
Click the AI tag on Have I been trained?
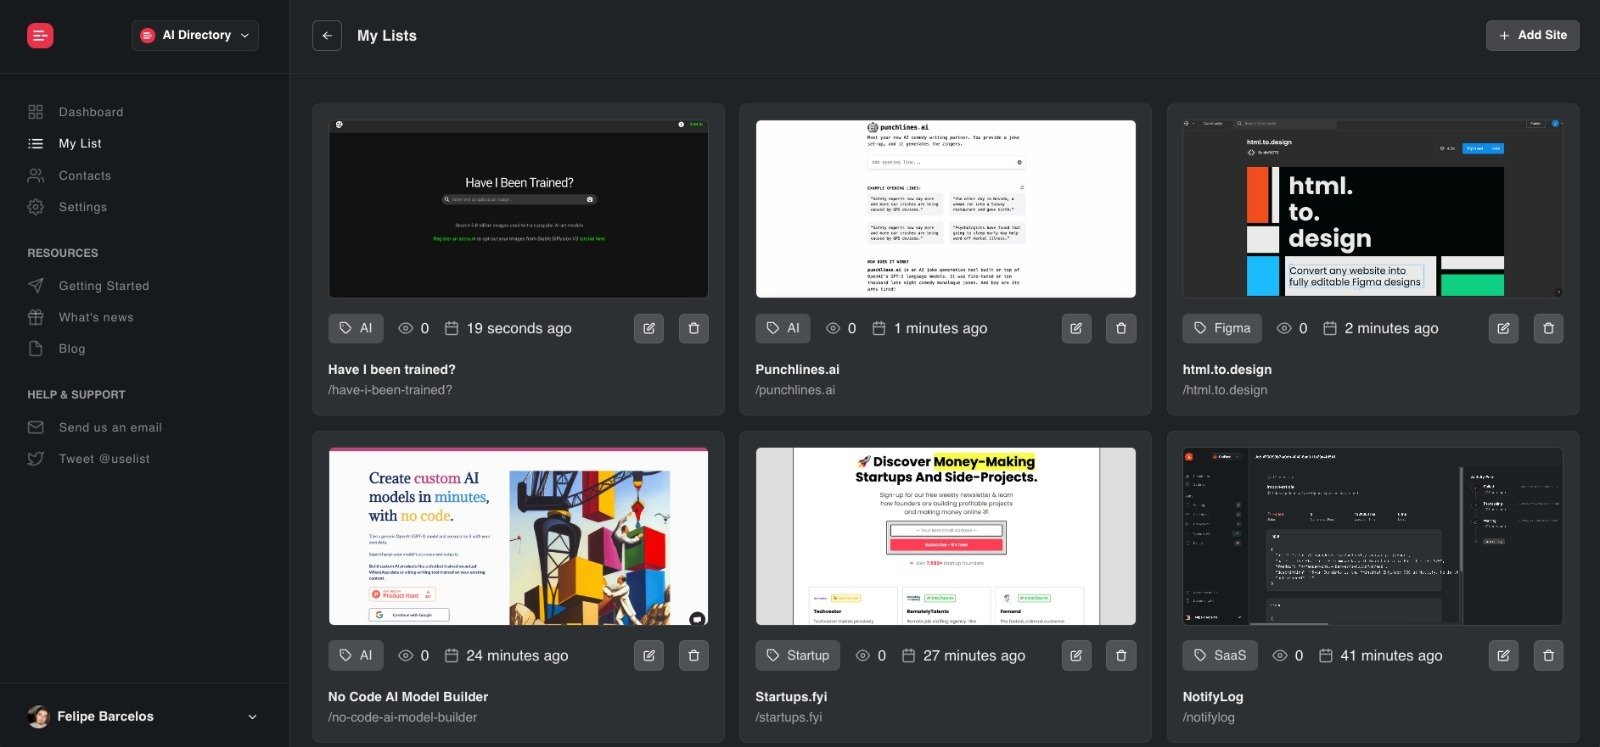(x=356, y=328)
